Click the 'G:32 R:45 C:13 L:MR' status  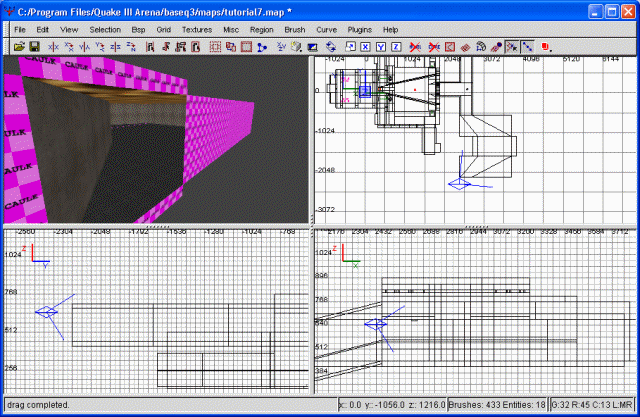pos(592,405)
